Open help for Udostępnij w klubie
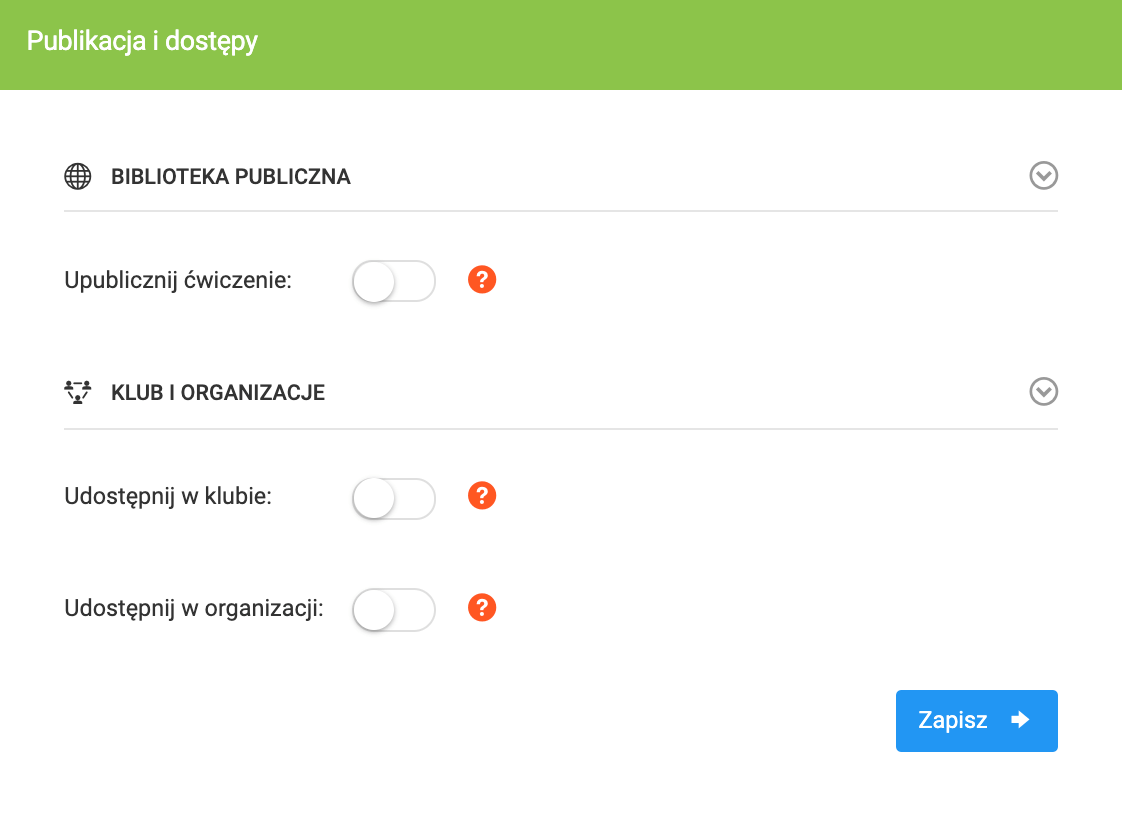Screen dimensions: 1122x814 [482, 495]
